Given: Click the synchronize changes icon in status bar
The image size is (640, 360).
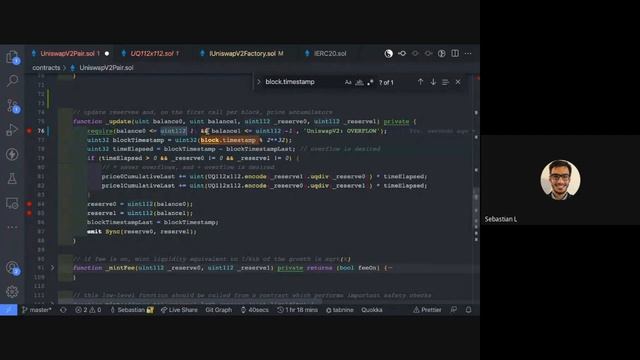Looking at the screenshot, I should click(x=63, y=310).
